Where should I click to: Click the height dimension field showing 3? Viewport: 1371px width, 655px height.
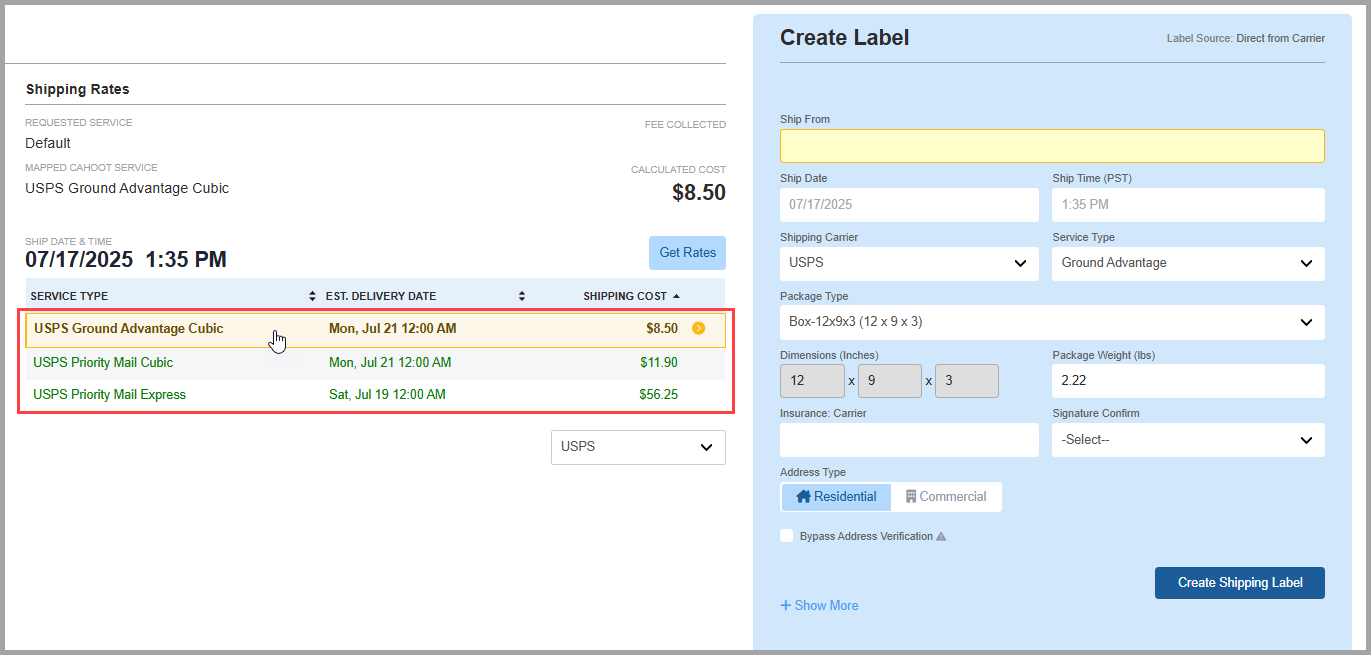(x=967, y=381)
